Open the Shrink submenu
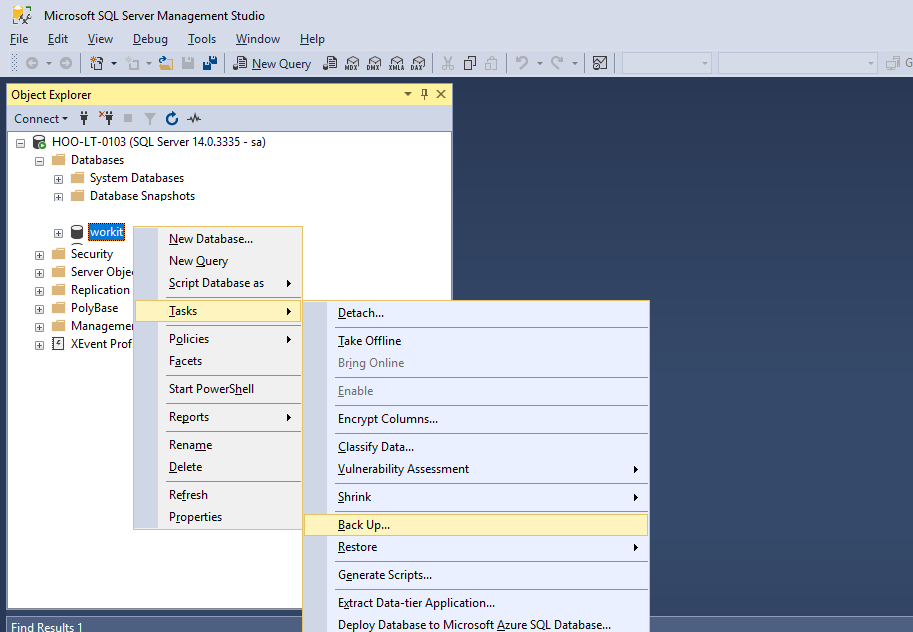913x632 pixels. pos(476,497)
